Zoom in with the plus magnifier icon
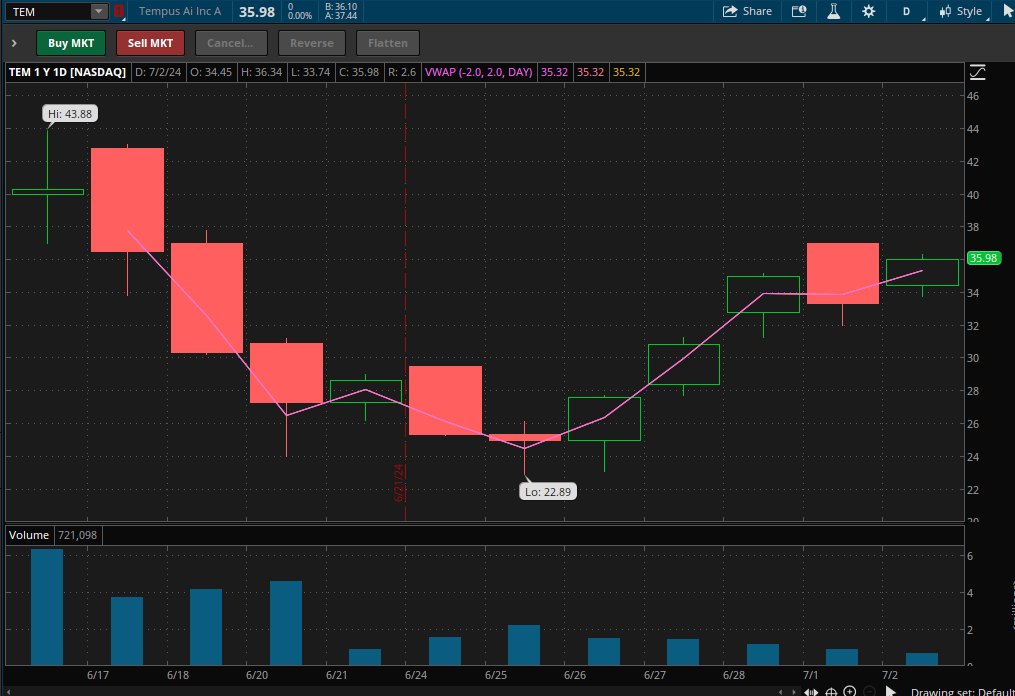Screen dimensions: 1015x696 click(x=850, y=691)
